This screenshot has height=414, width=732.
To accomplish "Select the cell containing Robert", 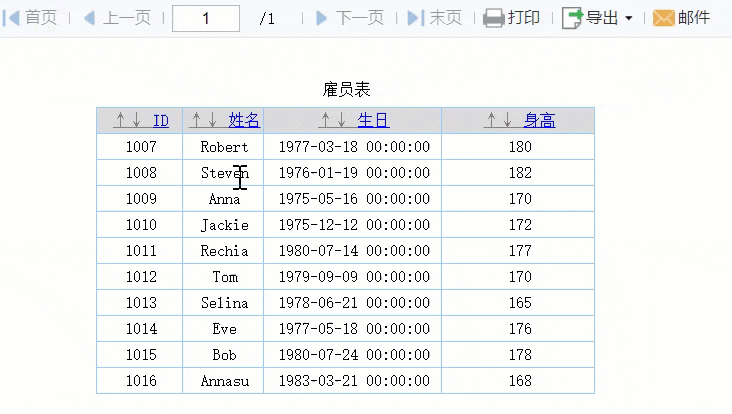I will click(x=224, y=147).
